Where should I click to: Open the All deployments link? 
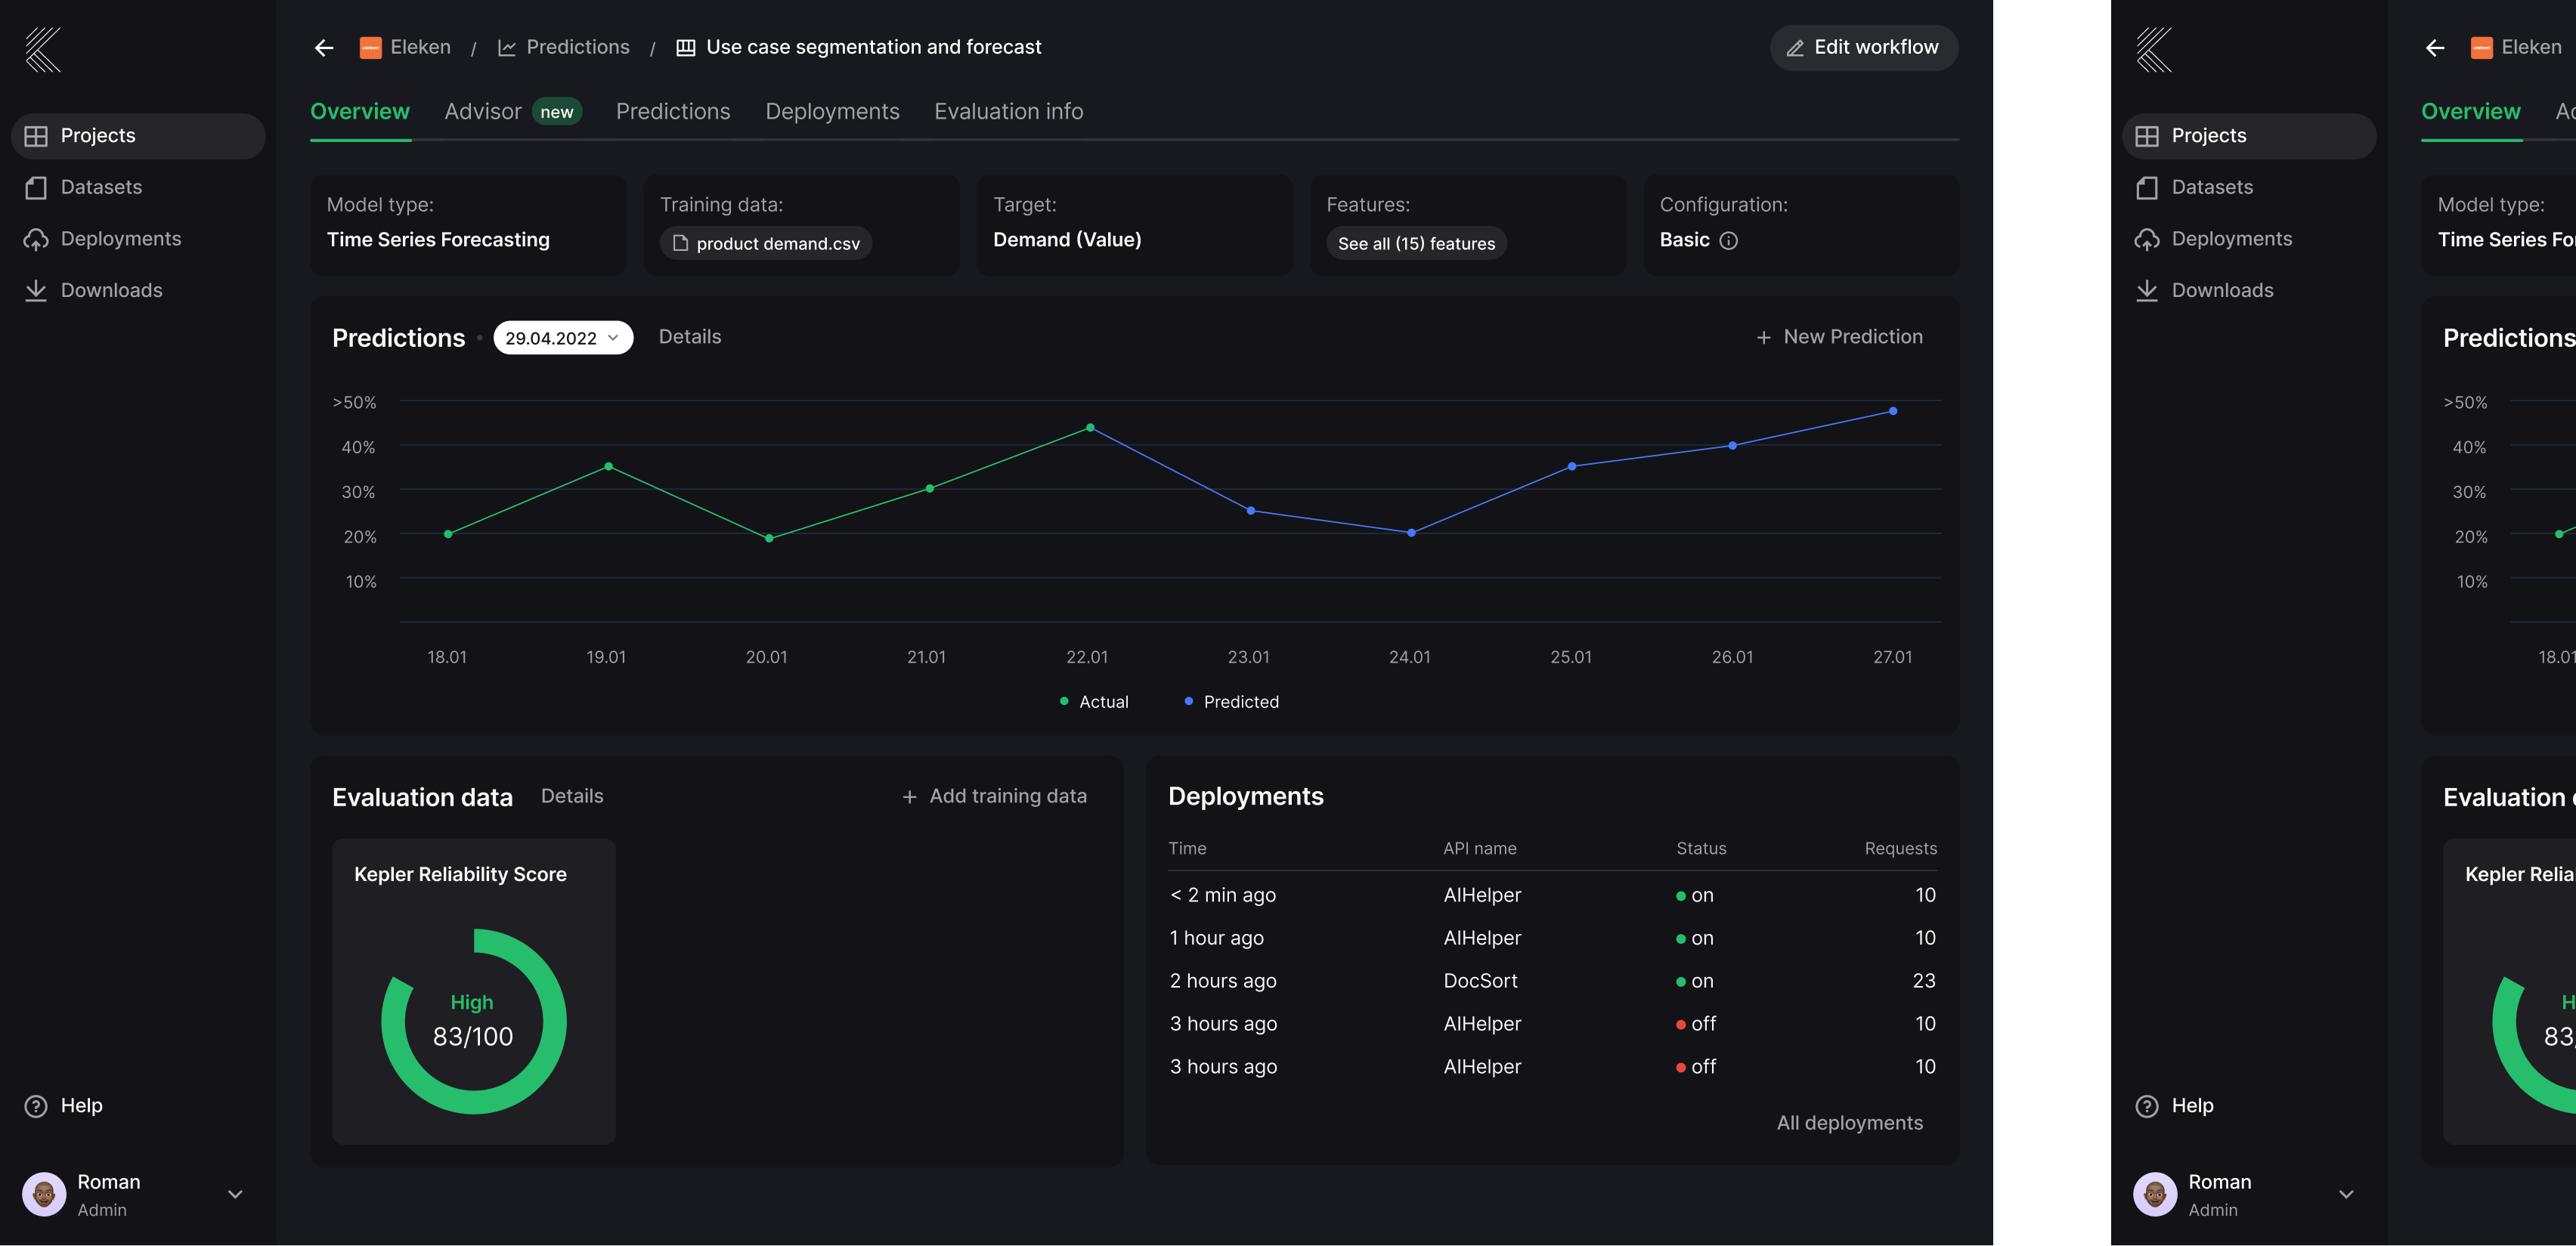pyautogui.click(x=1849, y=1123)
